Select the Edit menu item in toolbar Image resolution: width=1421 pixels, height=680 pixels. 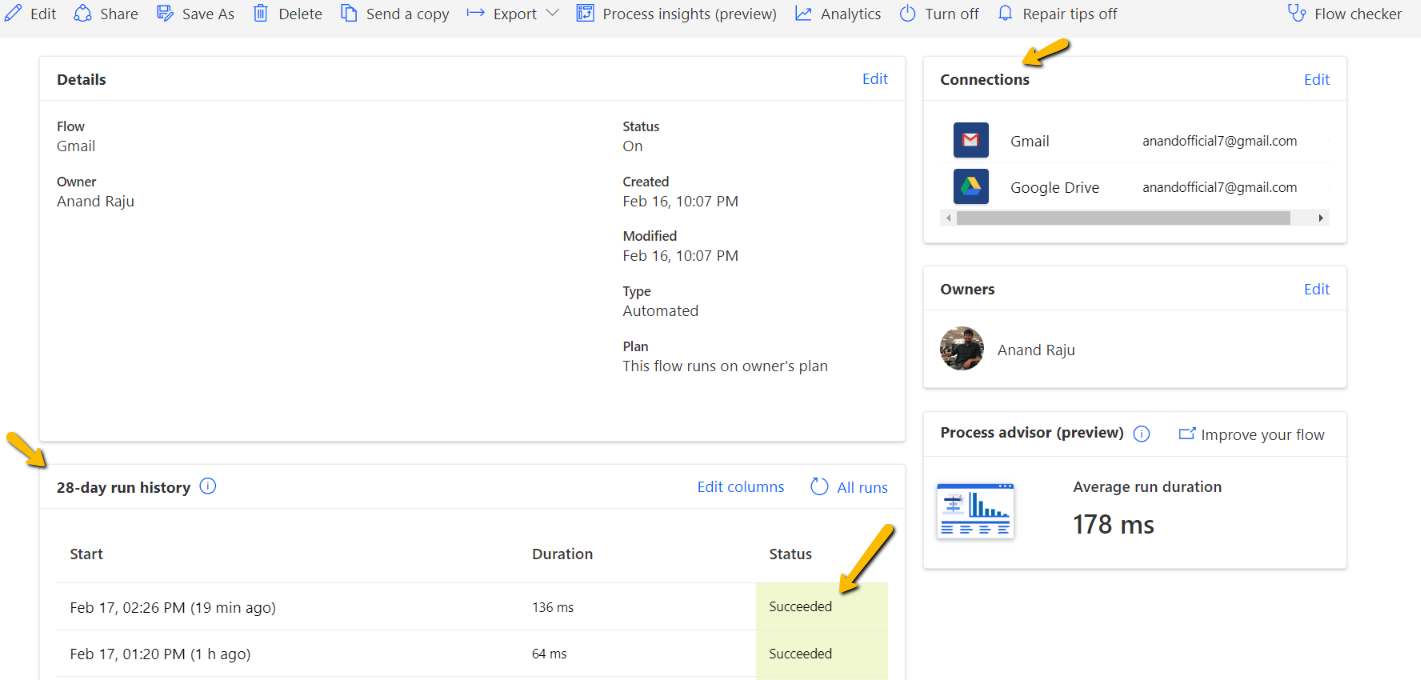click(30, 13)
